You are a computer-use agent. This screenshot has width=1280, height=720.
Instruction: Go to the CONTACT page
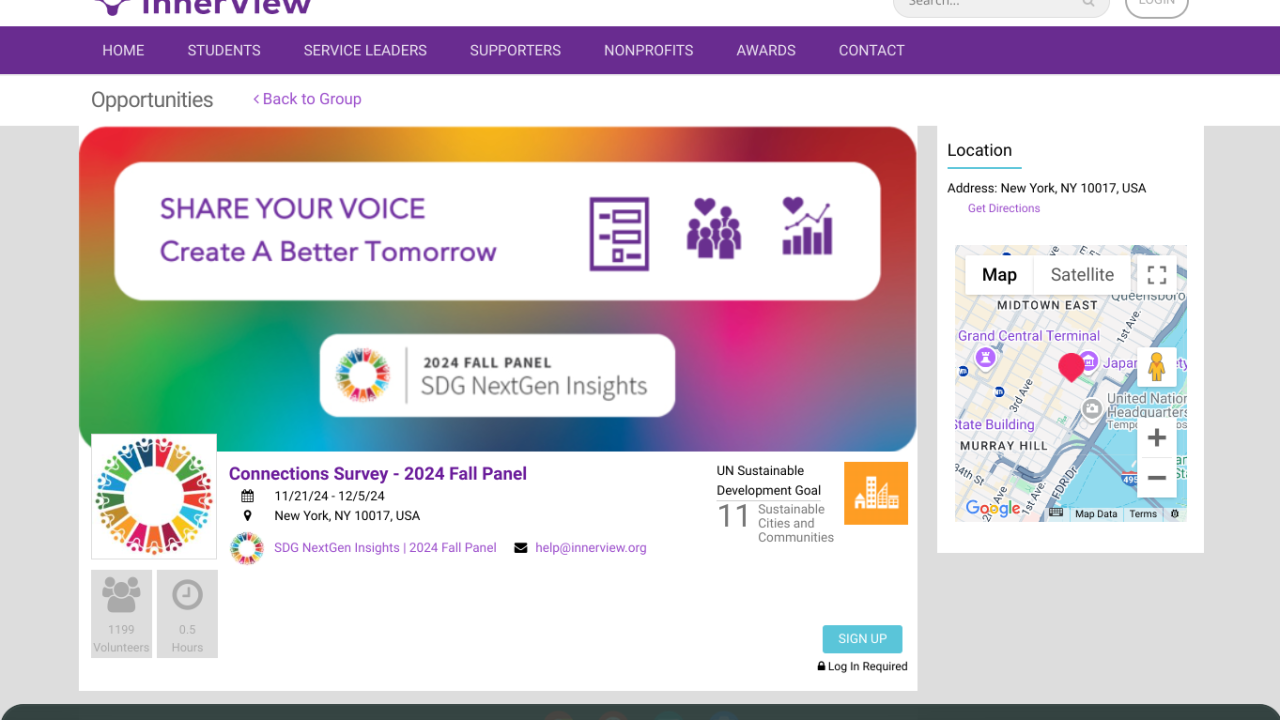pyautogui.click(x=872, y=50)
